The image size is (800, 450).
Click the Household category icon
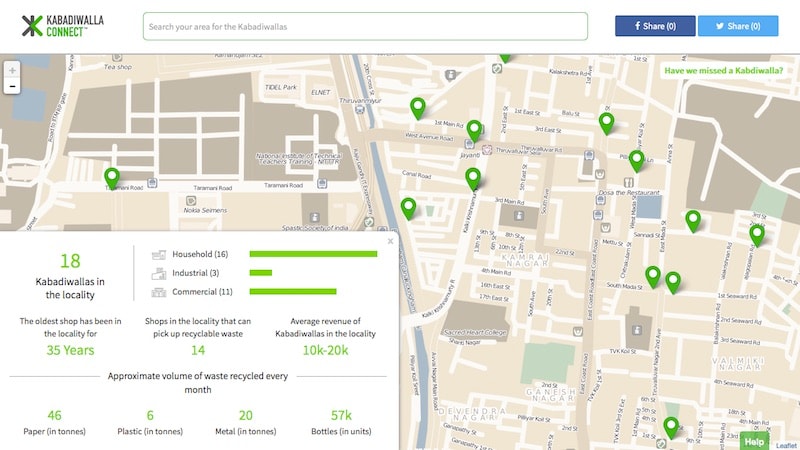159,254
